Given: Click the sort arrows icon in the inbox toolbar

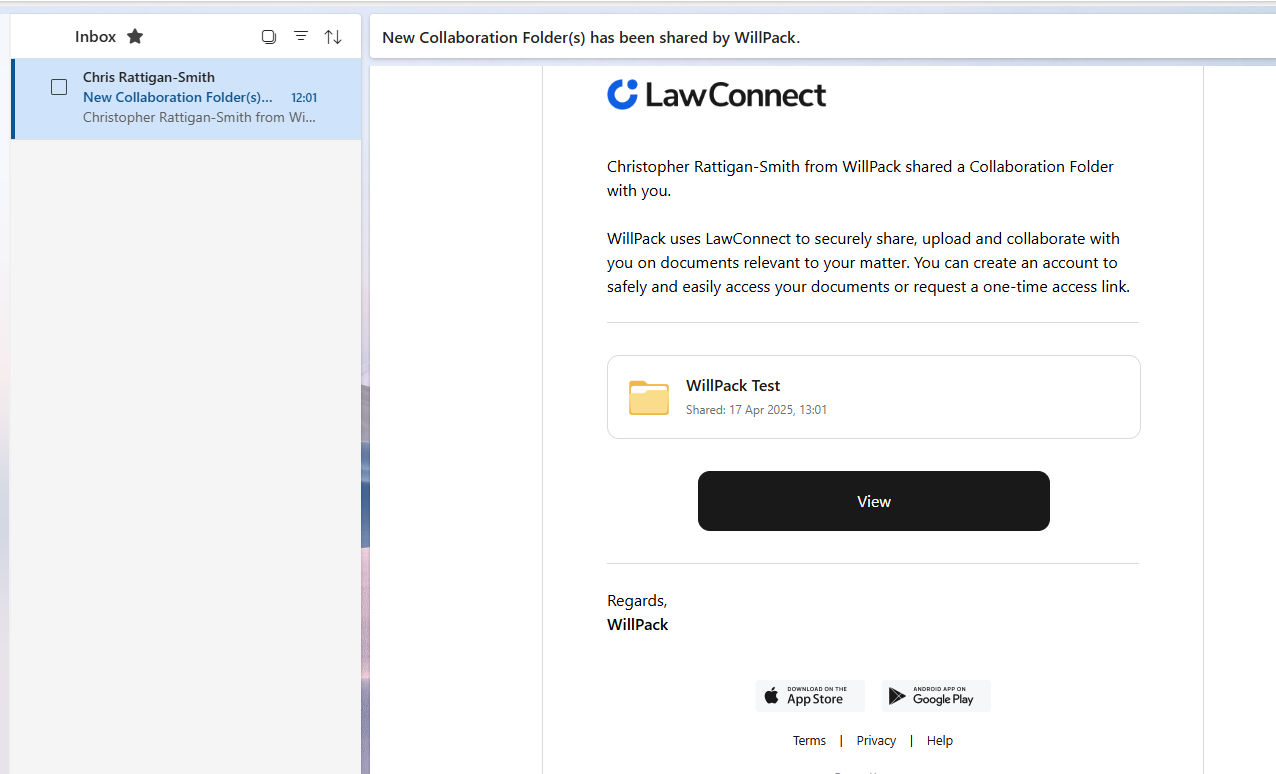Looking at the screenshot, I should click(333, 36).
